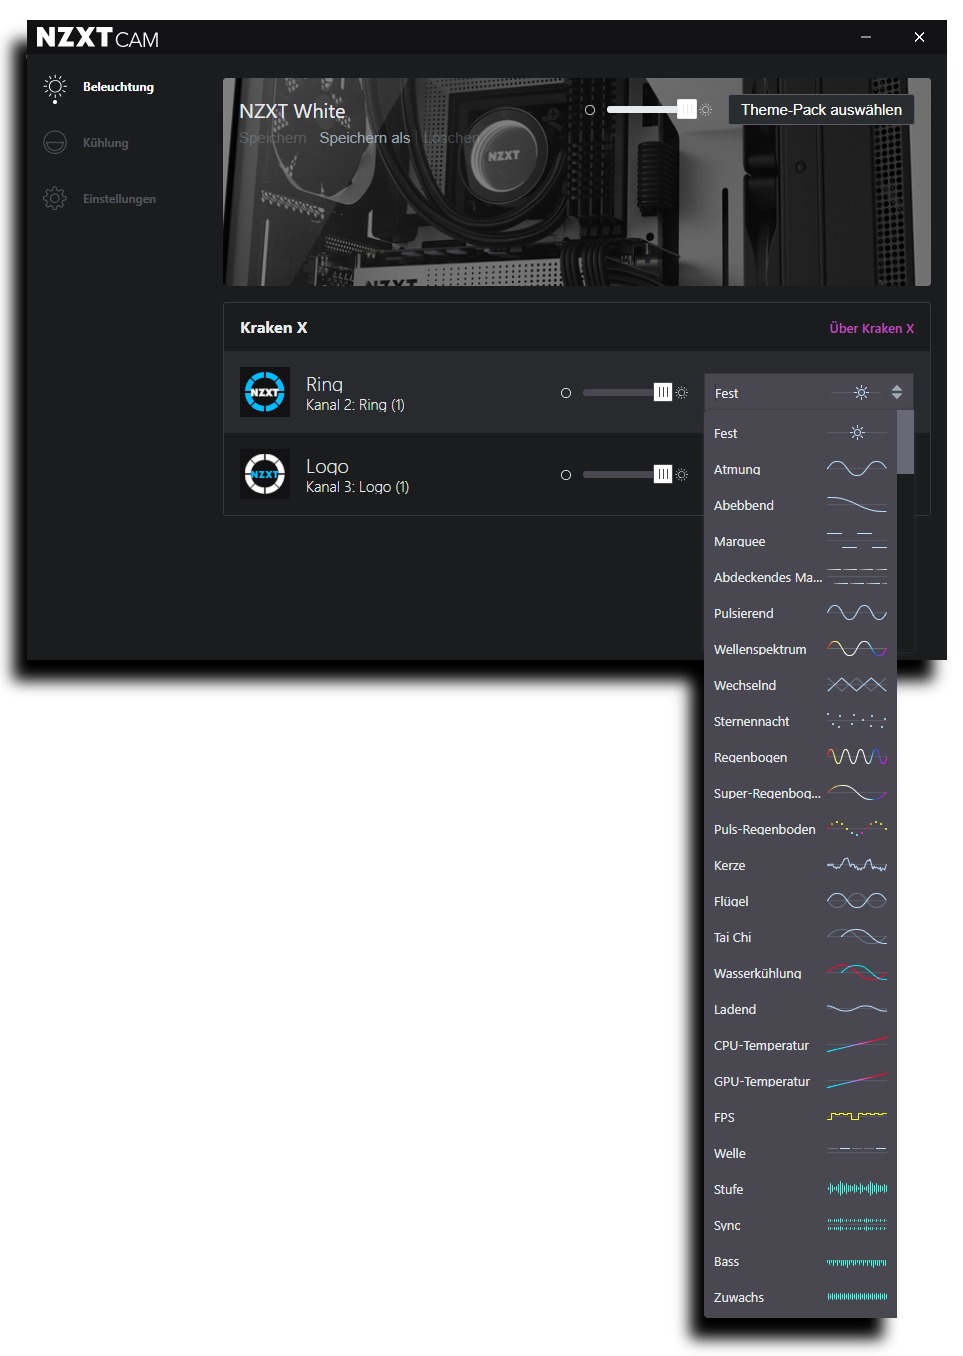
Task: Click the circle icon left of the theme brightness slider
Action: pos(590,110)
